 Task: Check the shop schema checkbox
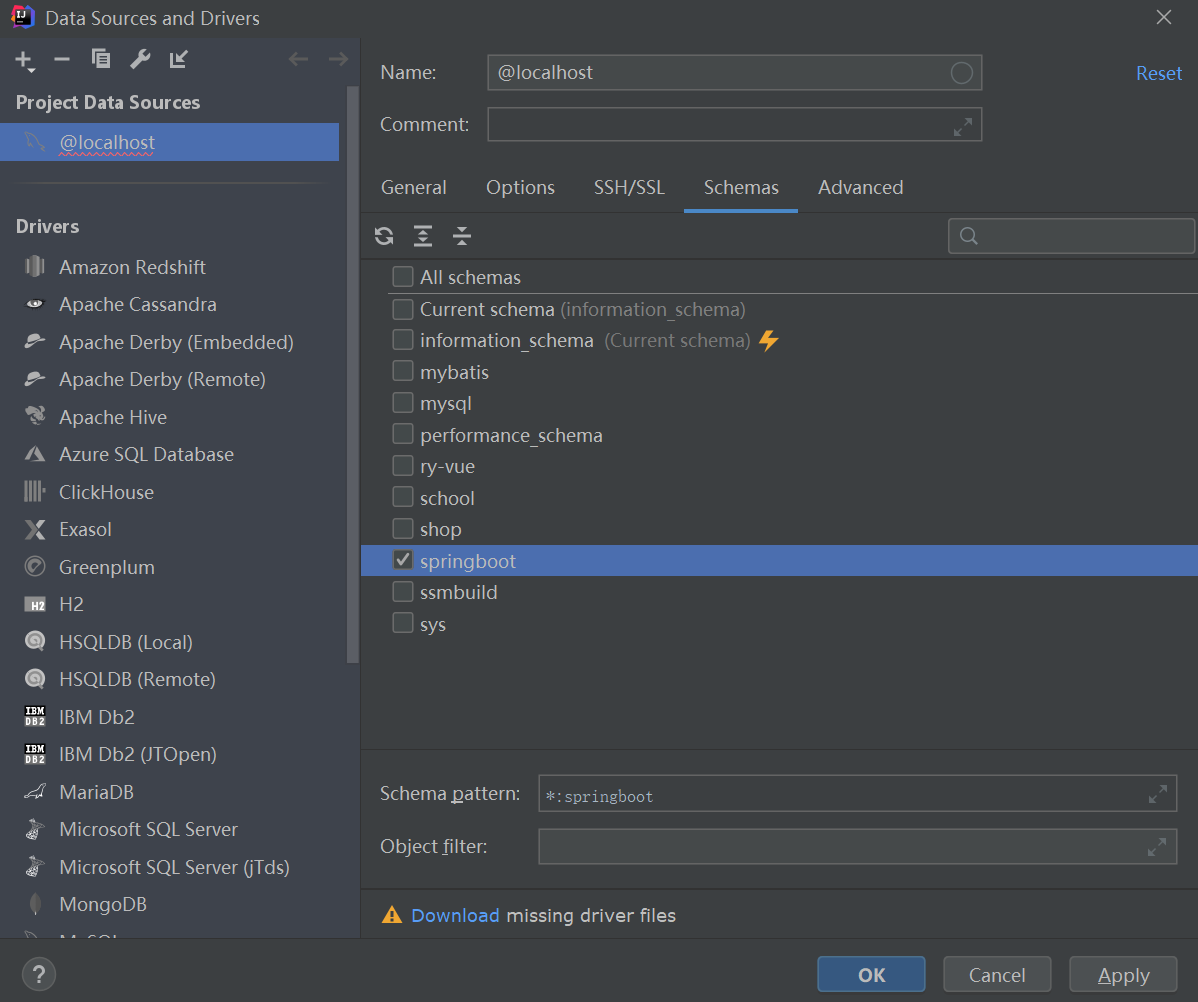[403, 528]
